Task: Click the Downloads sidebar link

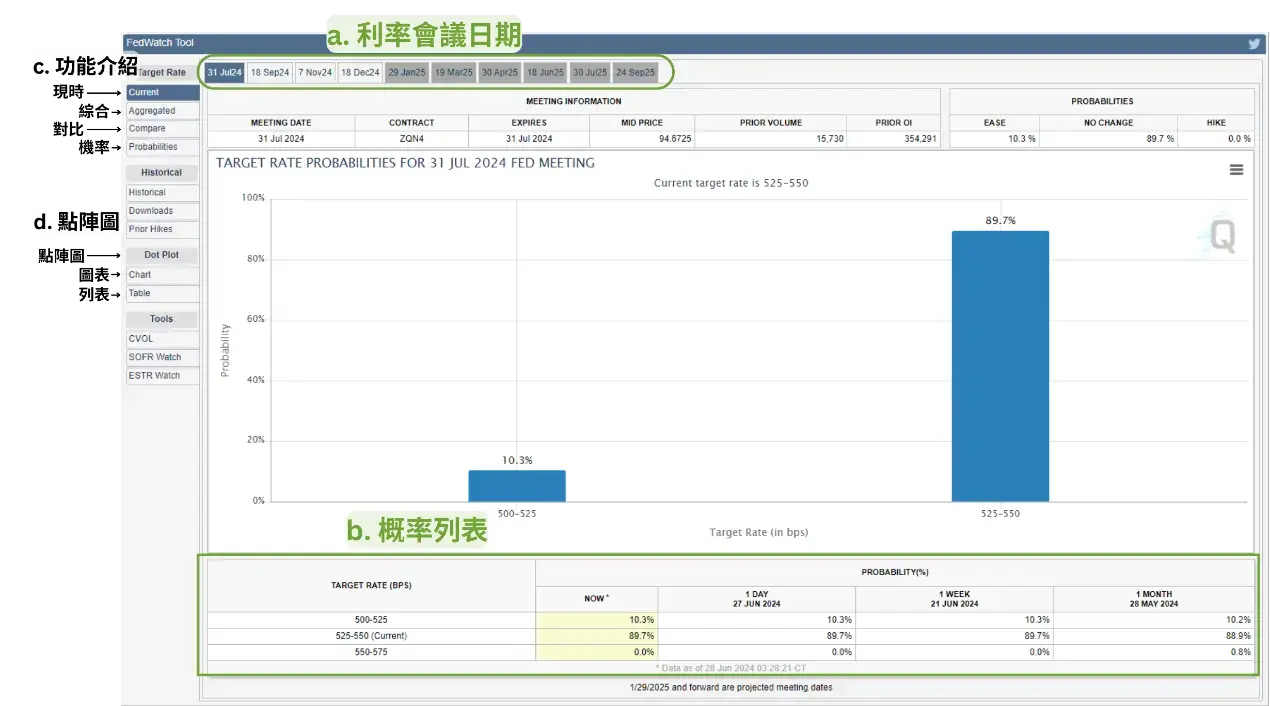Action: point(151,210)
